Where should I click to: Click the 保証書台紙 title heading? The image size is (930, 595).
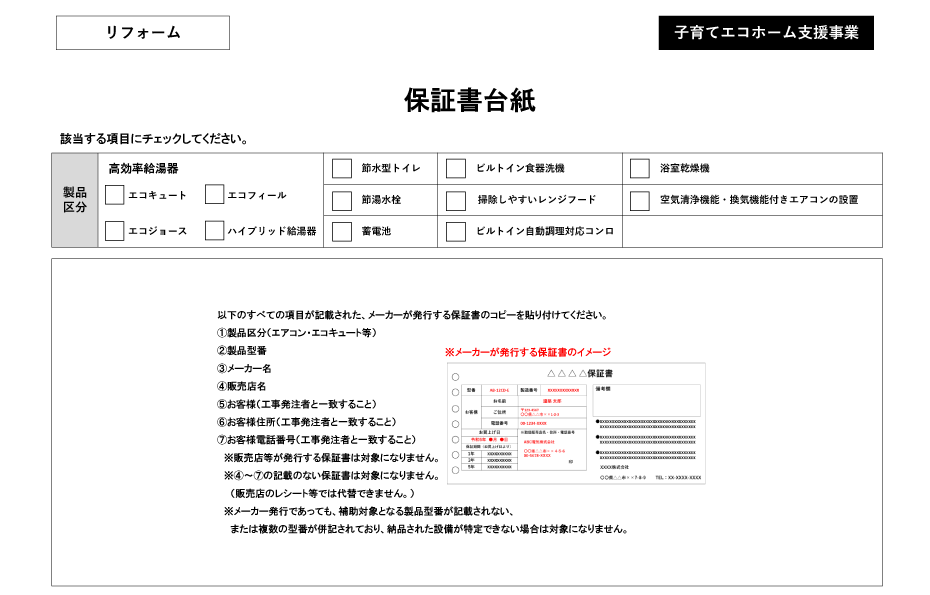tap(469, 101)
